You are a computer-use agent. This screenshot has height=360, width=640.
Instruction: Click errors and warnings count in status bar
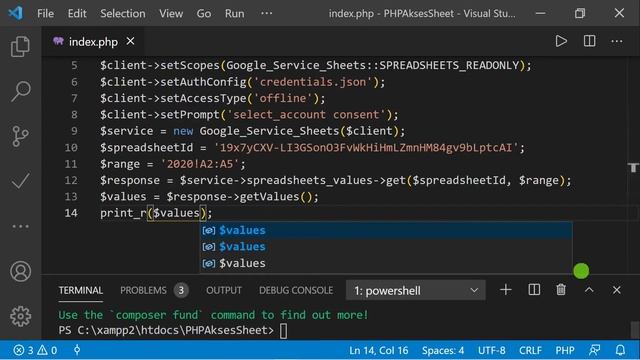(x=35, y=350)
